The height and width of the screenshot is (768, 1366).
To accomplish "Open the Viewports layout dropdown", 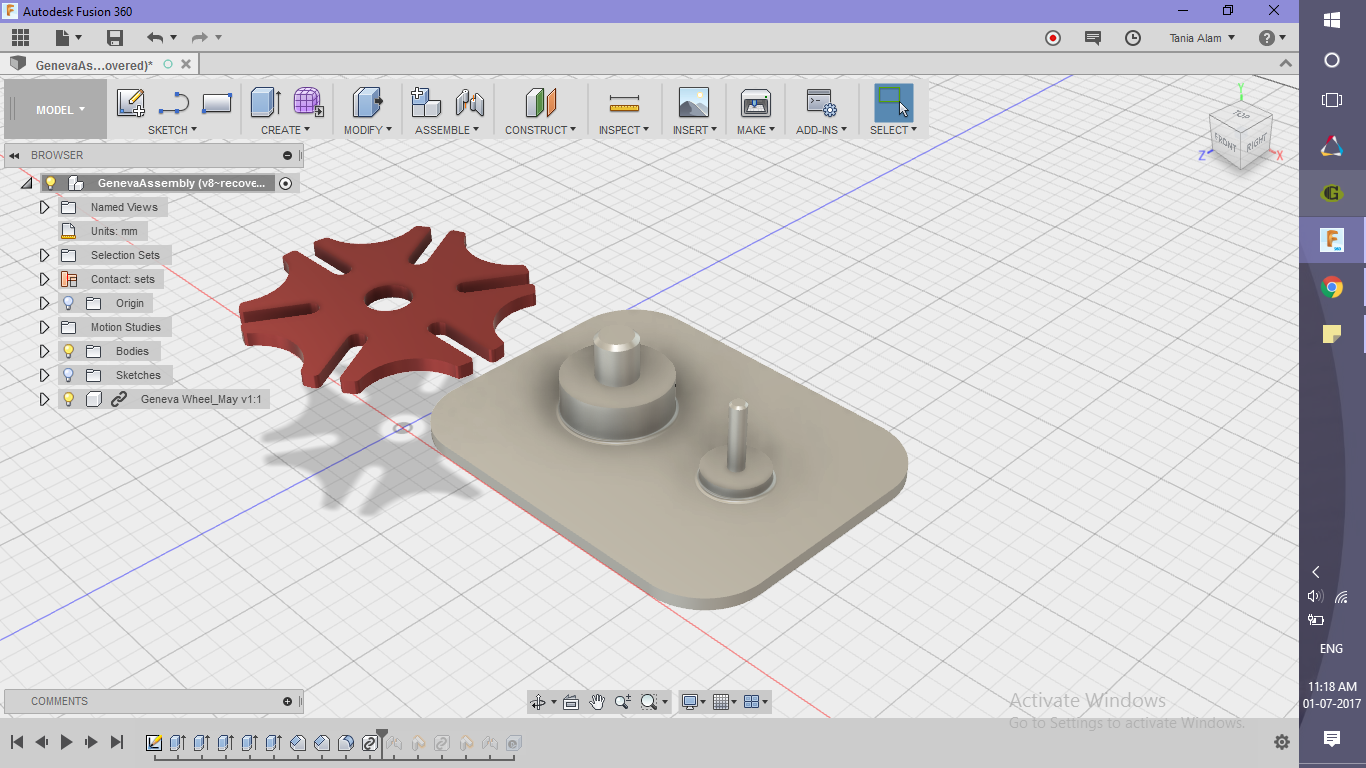I will point(757,702).
